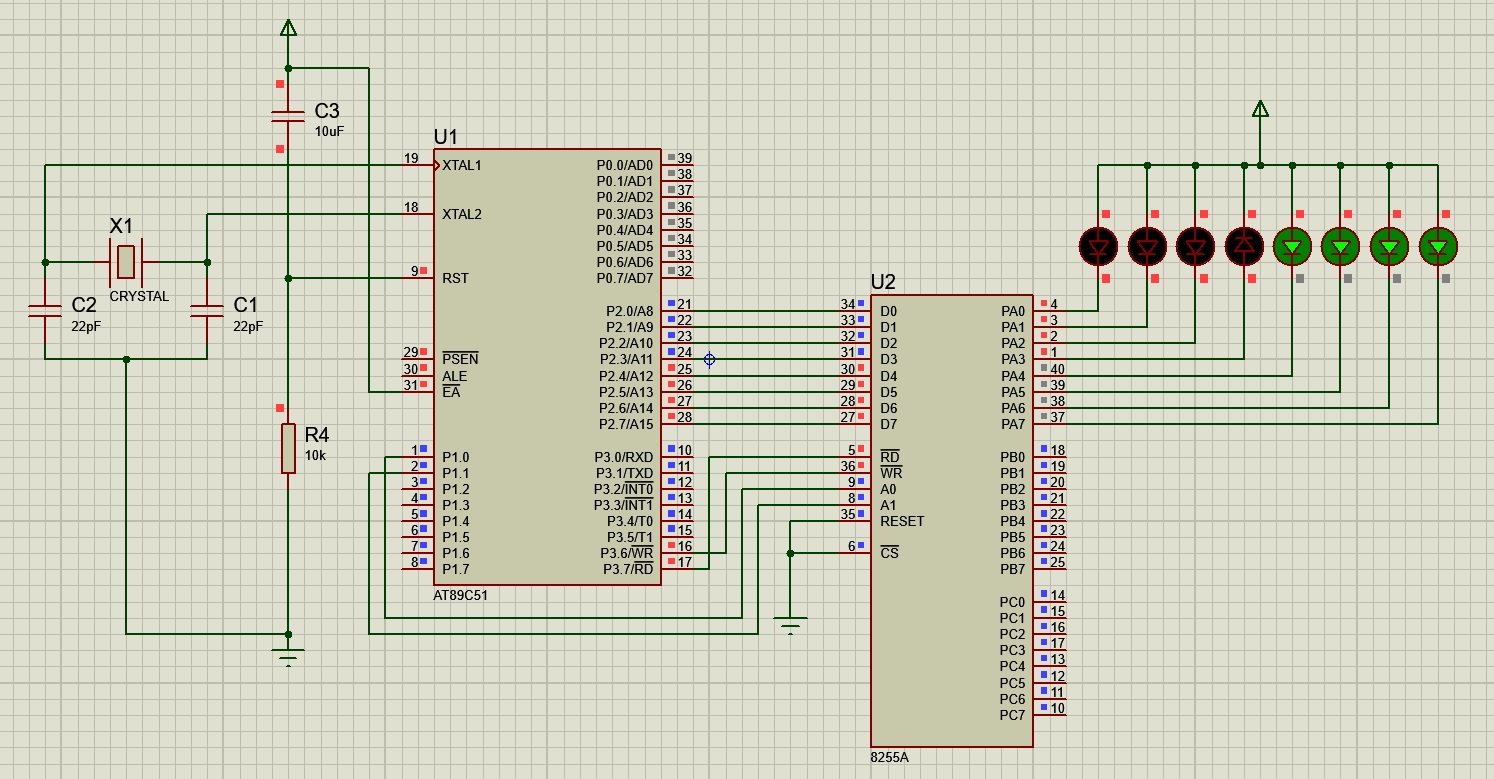
Task: Select capacitor C3 symbol
Action: tap(288, 117)
